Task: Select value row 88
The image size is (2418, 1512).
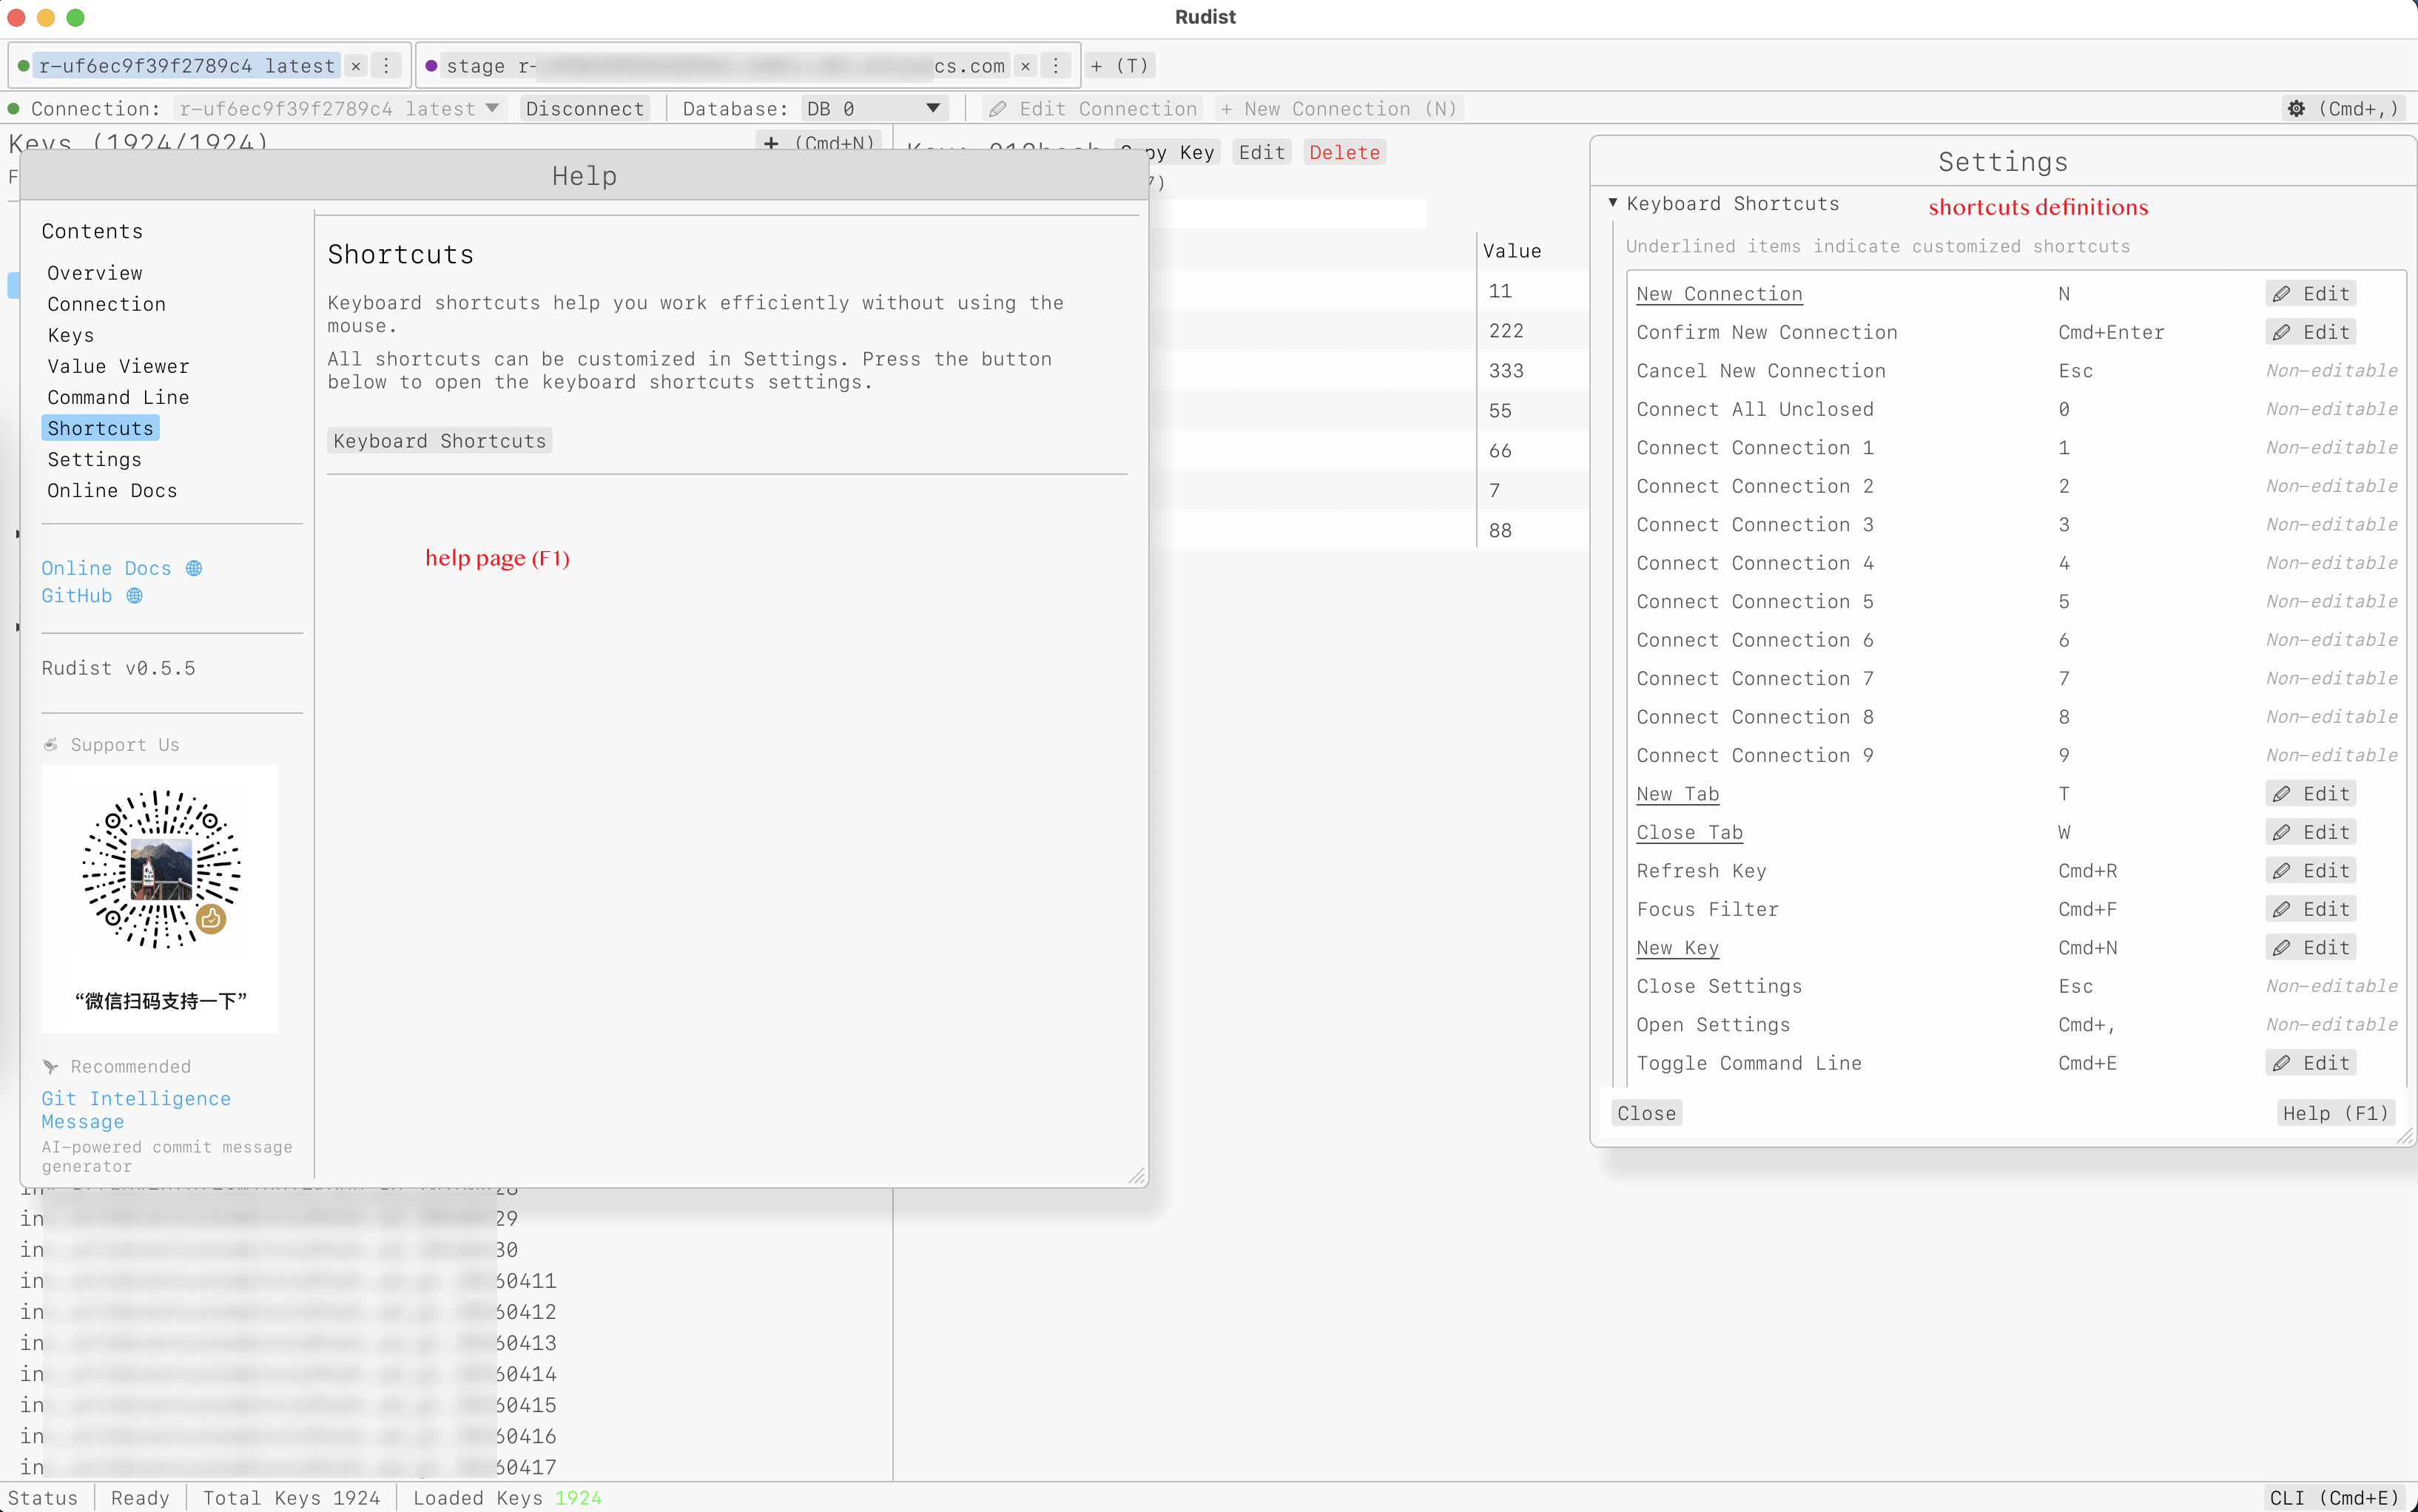Action: pyautogui.click(x=1500, y=530)
